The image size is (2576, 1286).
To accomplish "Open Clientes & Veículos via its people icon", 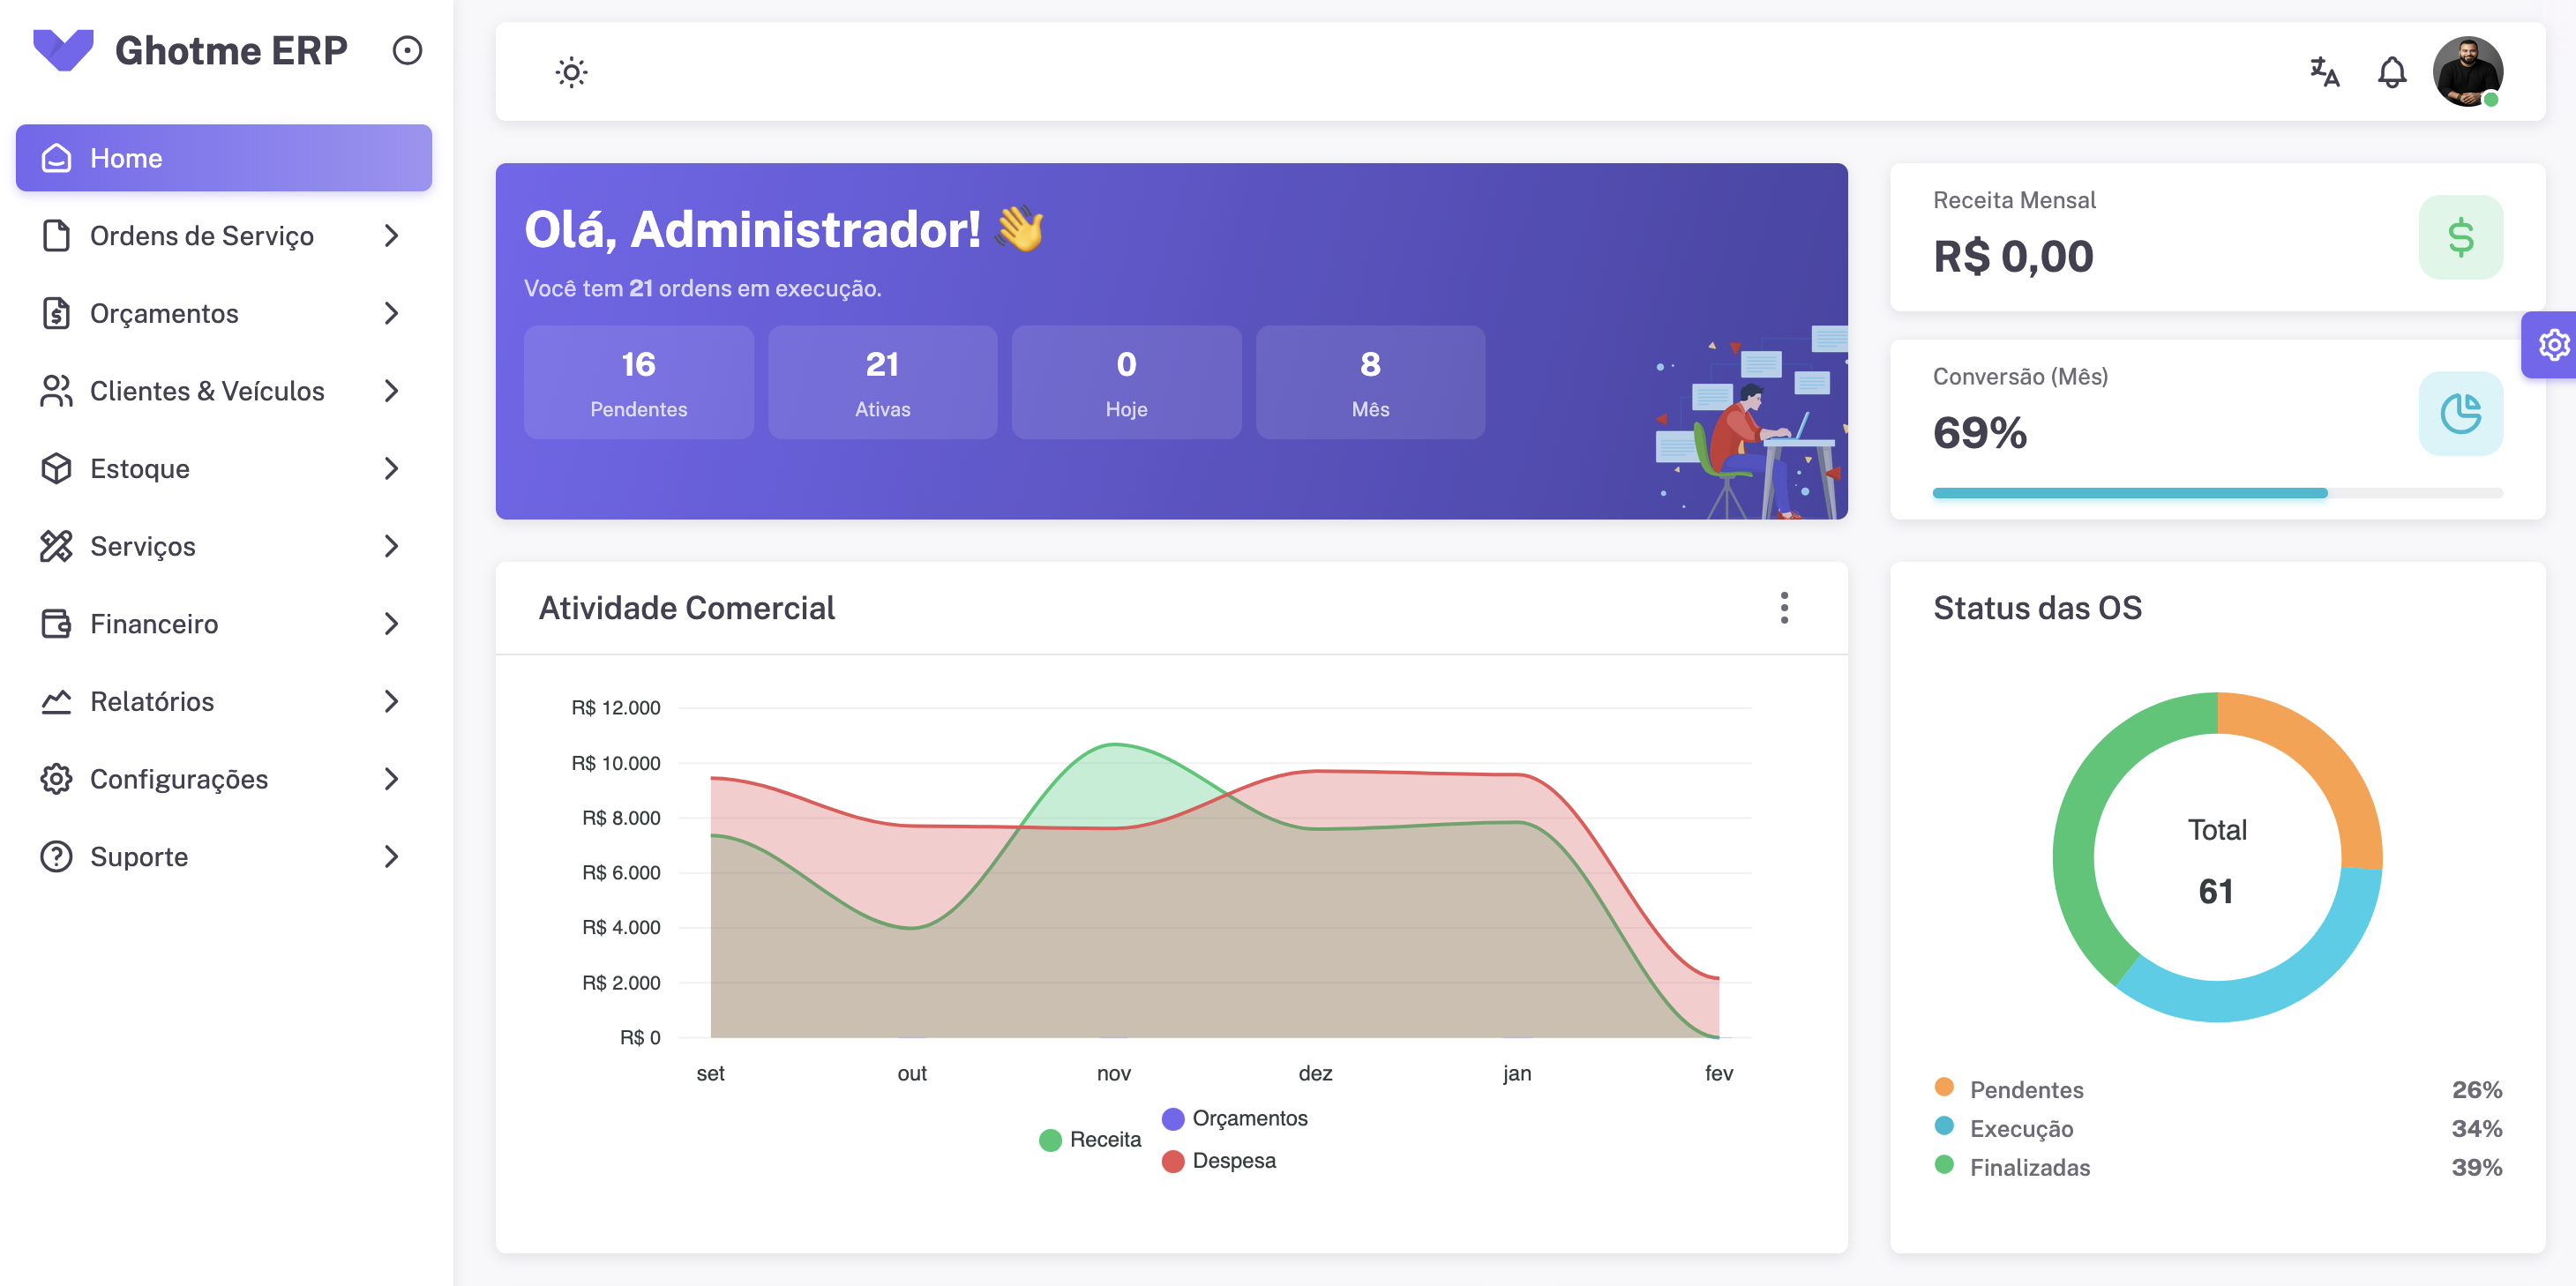I will coord(55,391).
